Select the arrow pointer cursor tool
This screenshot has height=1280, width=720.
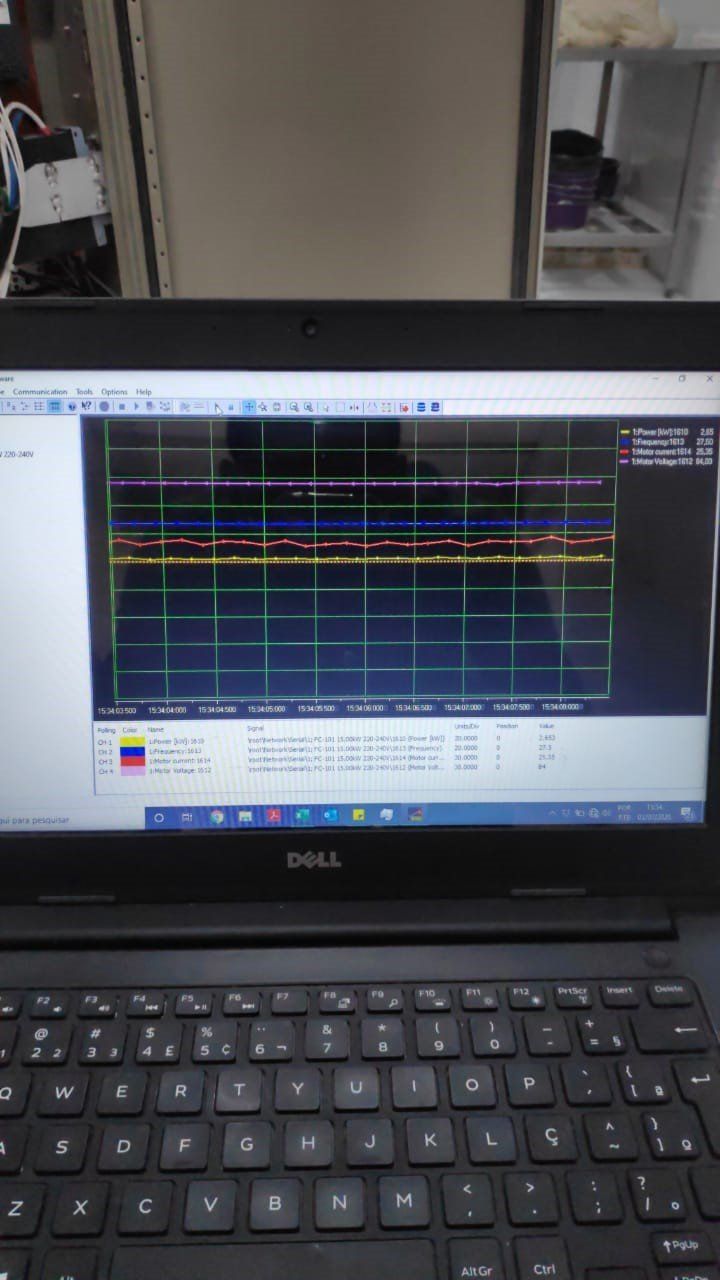tap(218, 407)
